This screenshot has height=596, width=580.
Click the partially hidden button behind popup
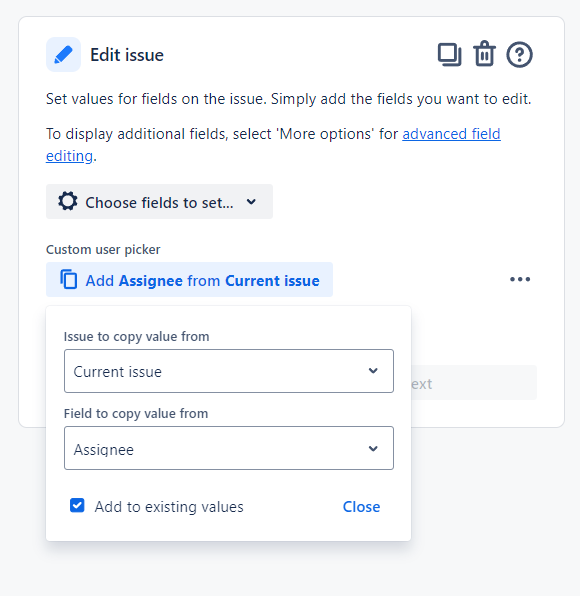tap(474, 383)
